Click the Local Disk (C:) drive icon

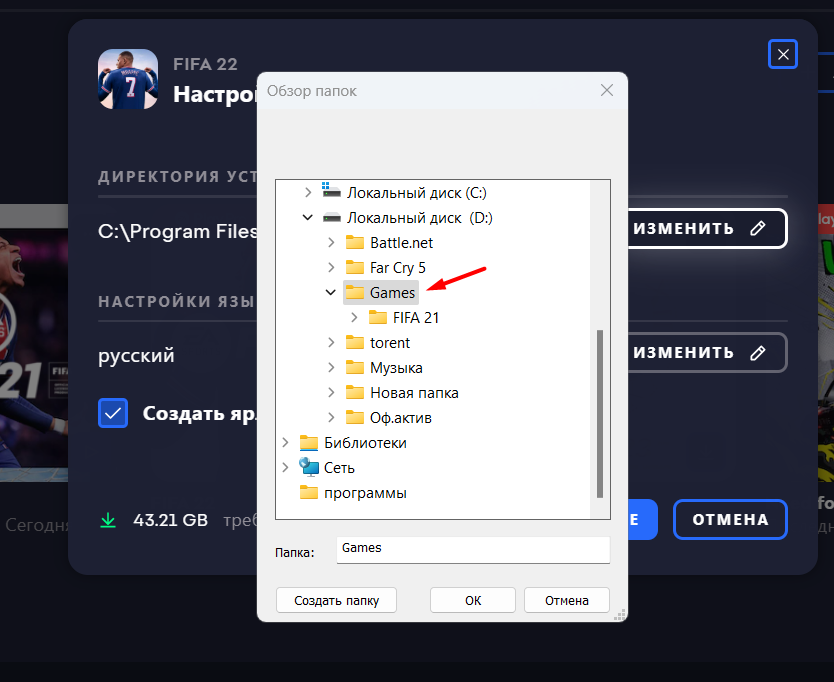(x=332, y=192)
